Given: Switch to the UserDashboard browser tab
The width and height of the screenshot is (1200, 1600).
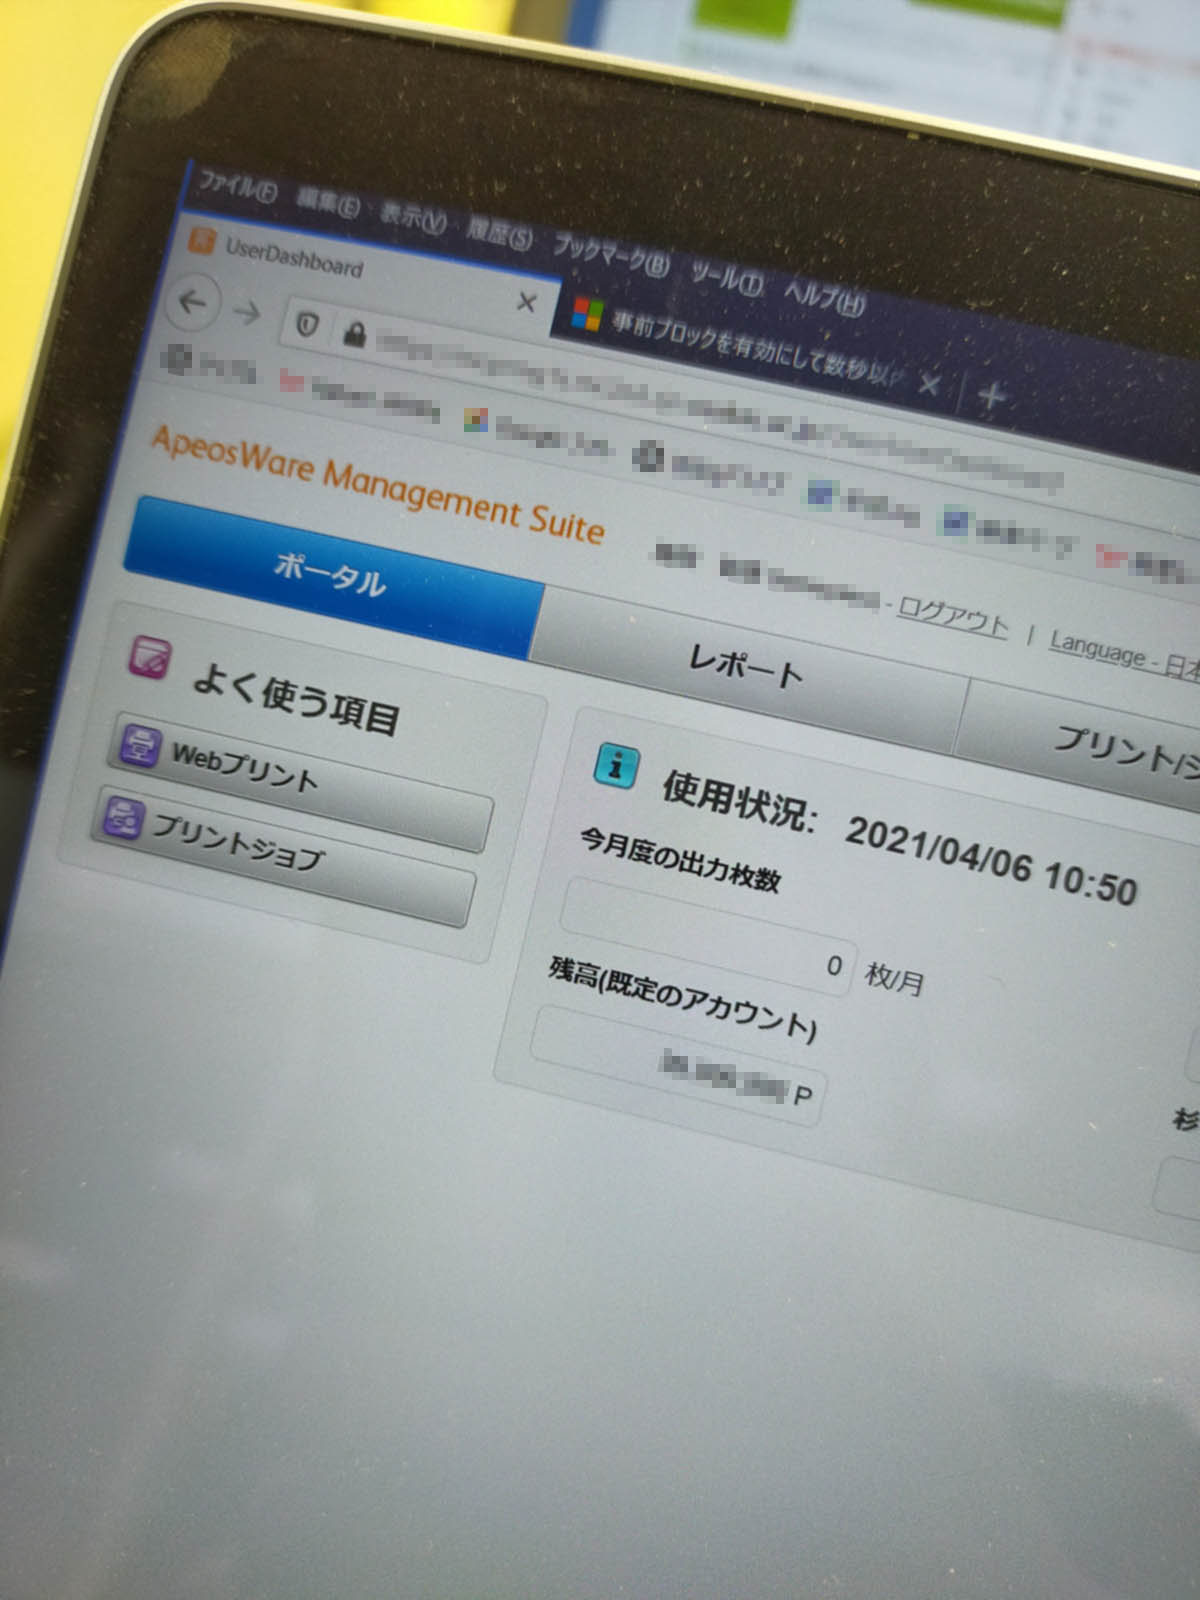Looking at the screenshot, I should 365,272.
